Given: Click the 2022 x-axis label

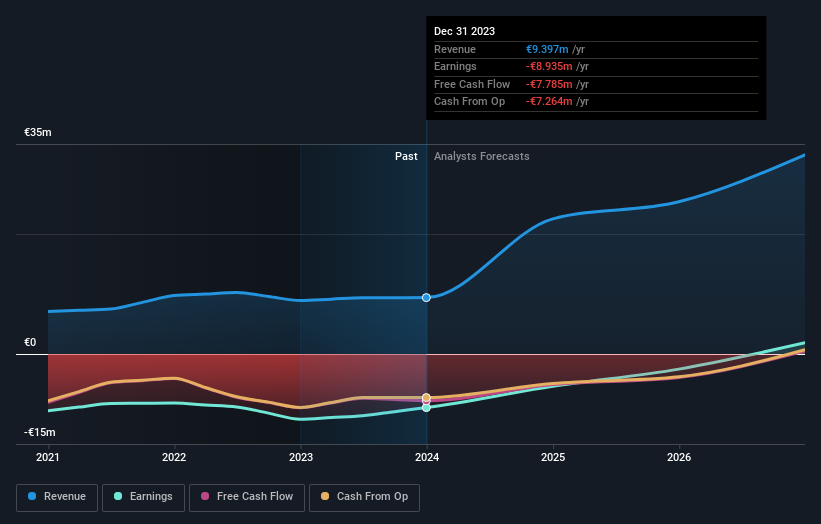Looking at the screenshot, I should tap(174, 457).
